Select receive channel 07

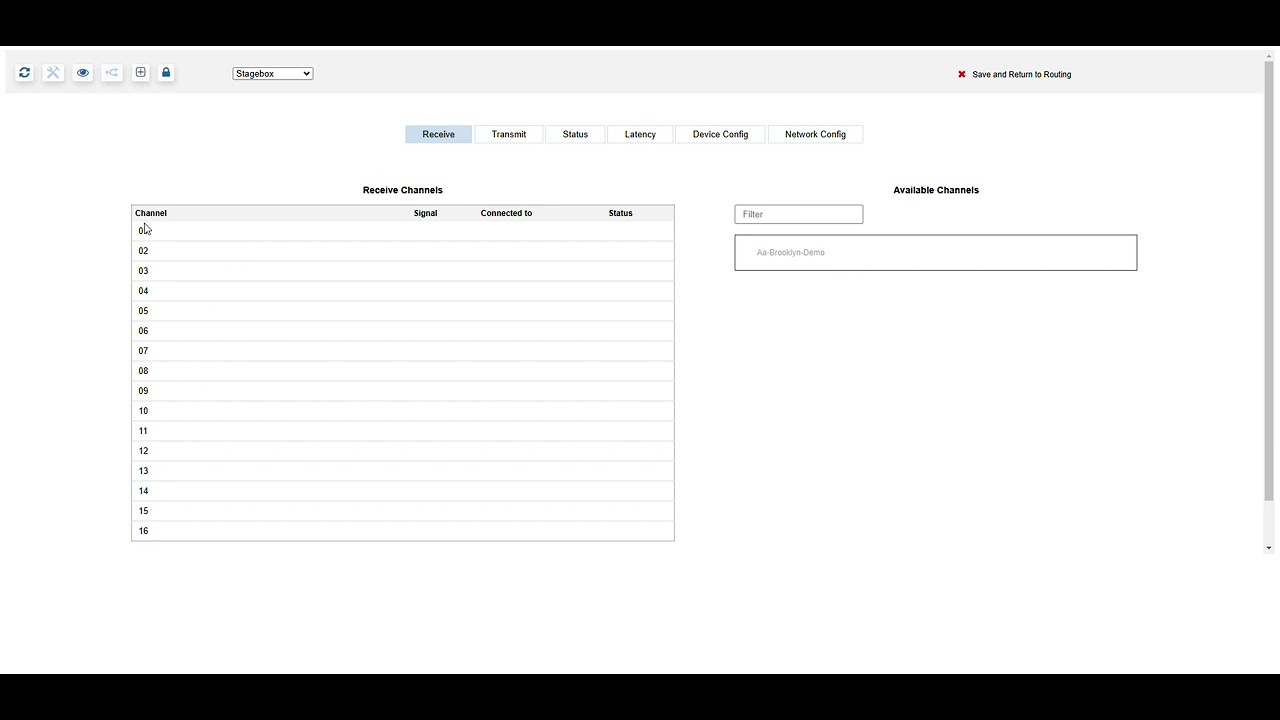click(x=403, y=351)
